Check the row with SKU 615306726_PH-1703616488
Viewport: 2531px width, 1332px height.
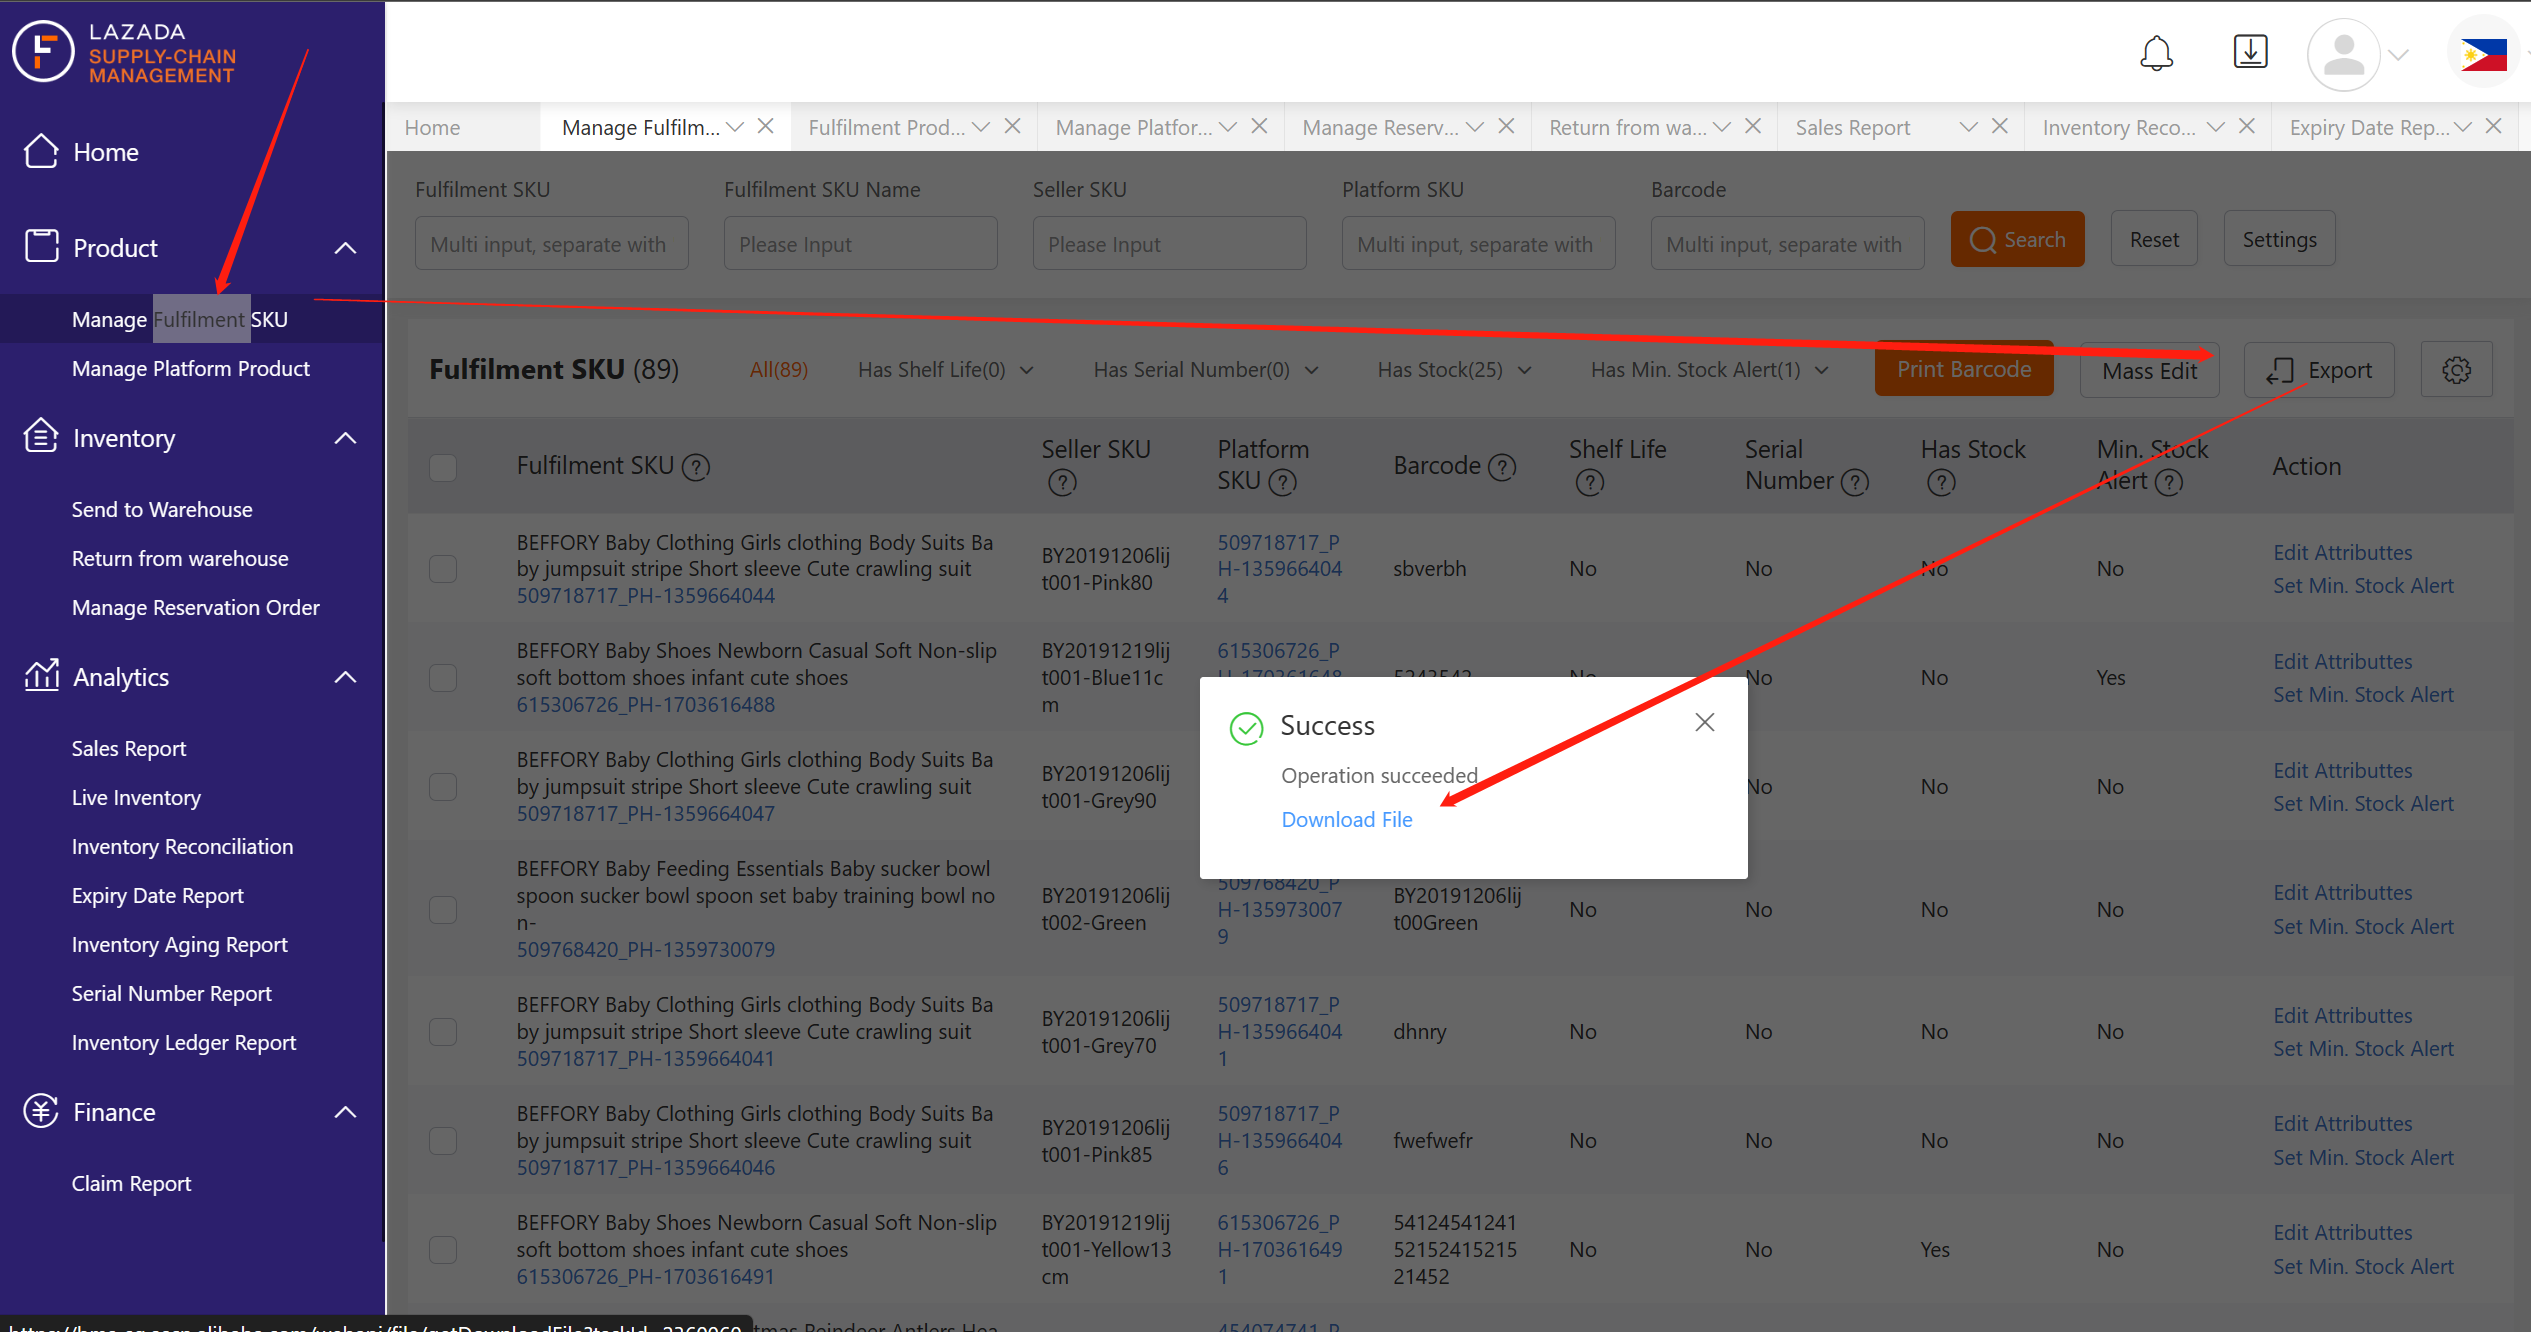coord(443,677)
